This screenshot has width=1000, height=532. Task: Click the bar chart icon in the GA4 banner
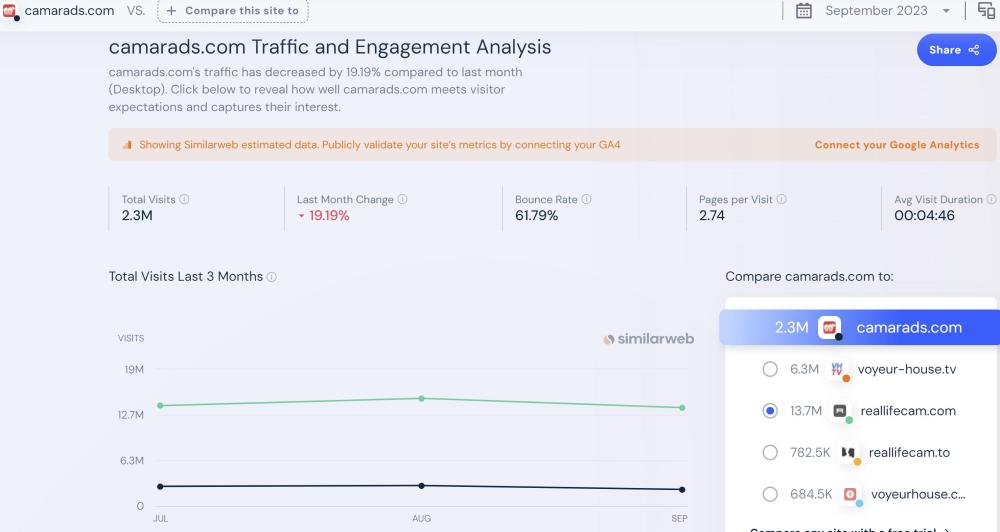(127, 145)
